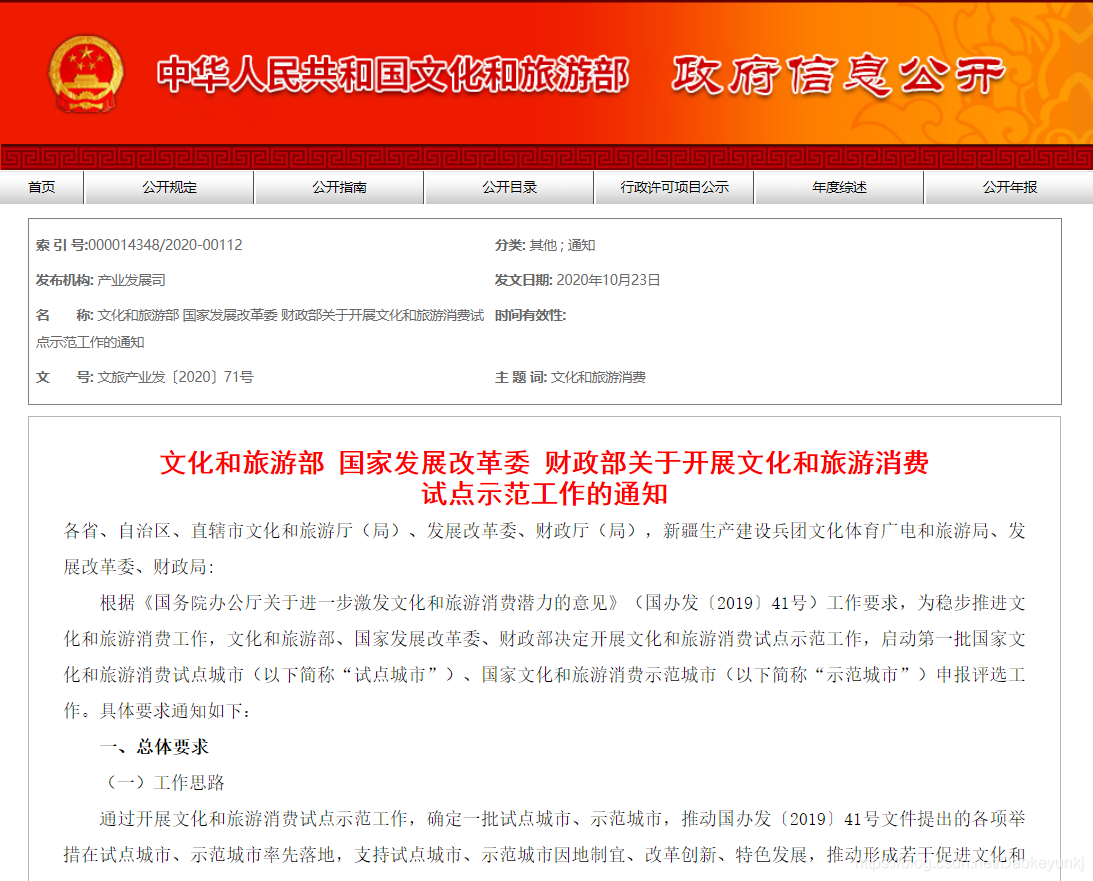Click the national emblem logo
This screenshot has width=1093, height=881.
pos(86,73)
